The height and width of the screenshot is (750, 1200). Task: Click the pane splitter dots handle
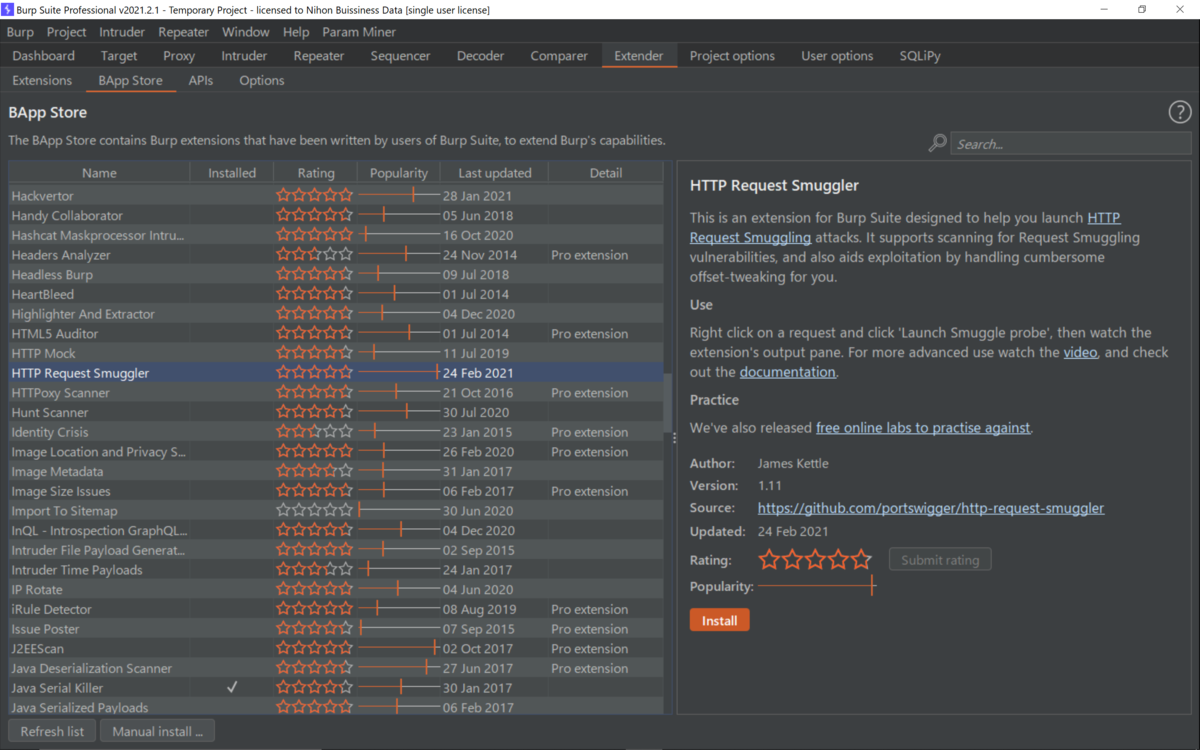pyautogui.click(x=674, y=437)
